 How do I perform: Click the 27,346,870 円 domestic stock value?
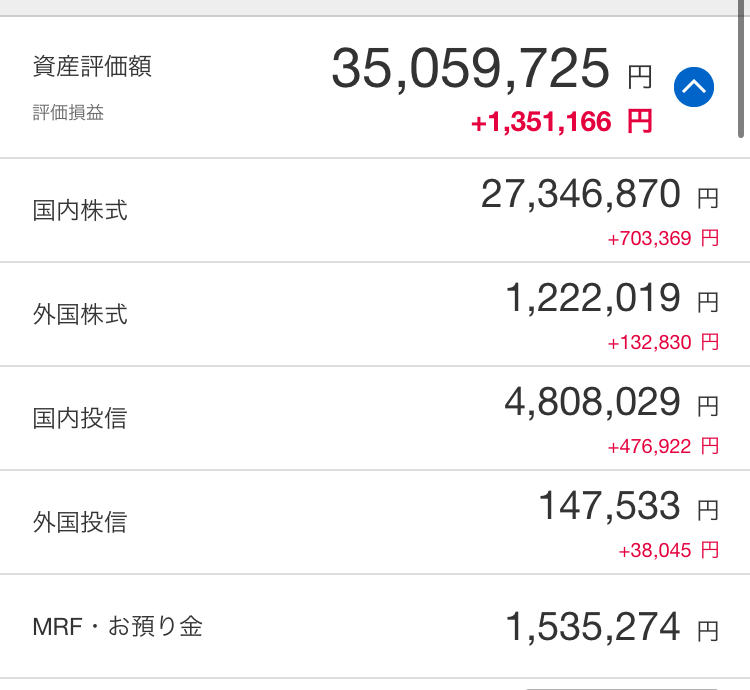(600, 194)
